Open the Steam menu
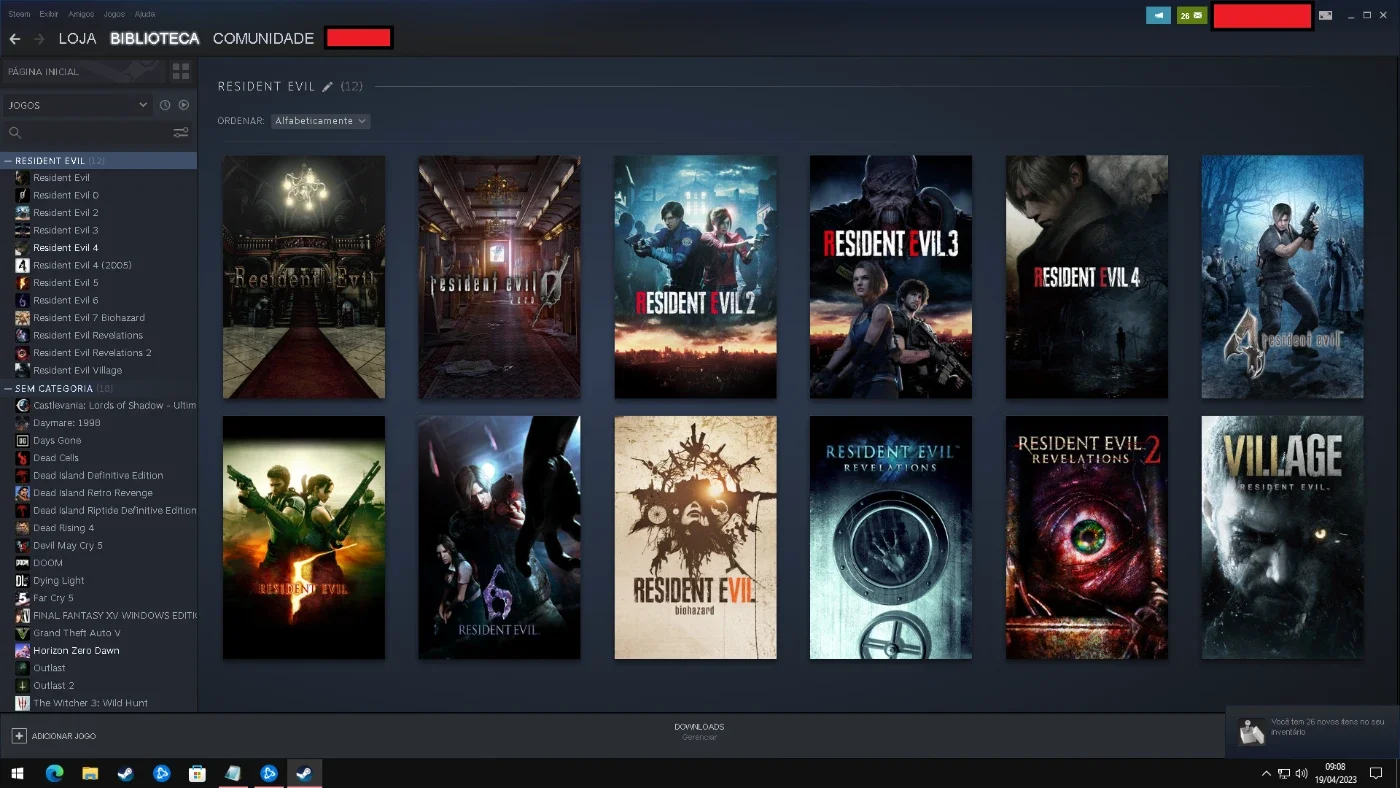This screenshot has height=788, width=1400. pyautogui.click(x=19, y=14)
